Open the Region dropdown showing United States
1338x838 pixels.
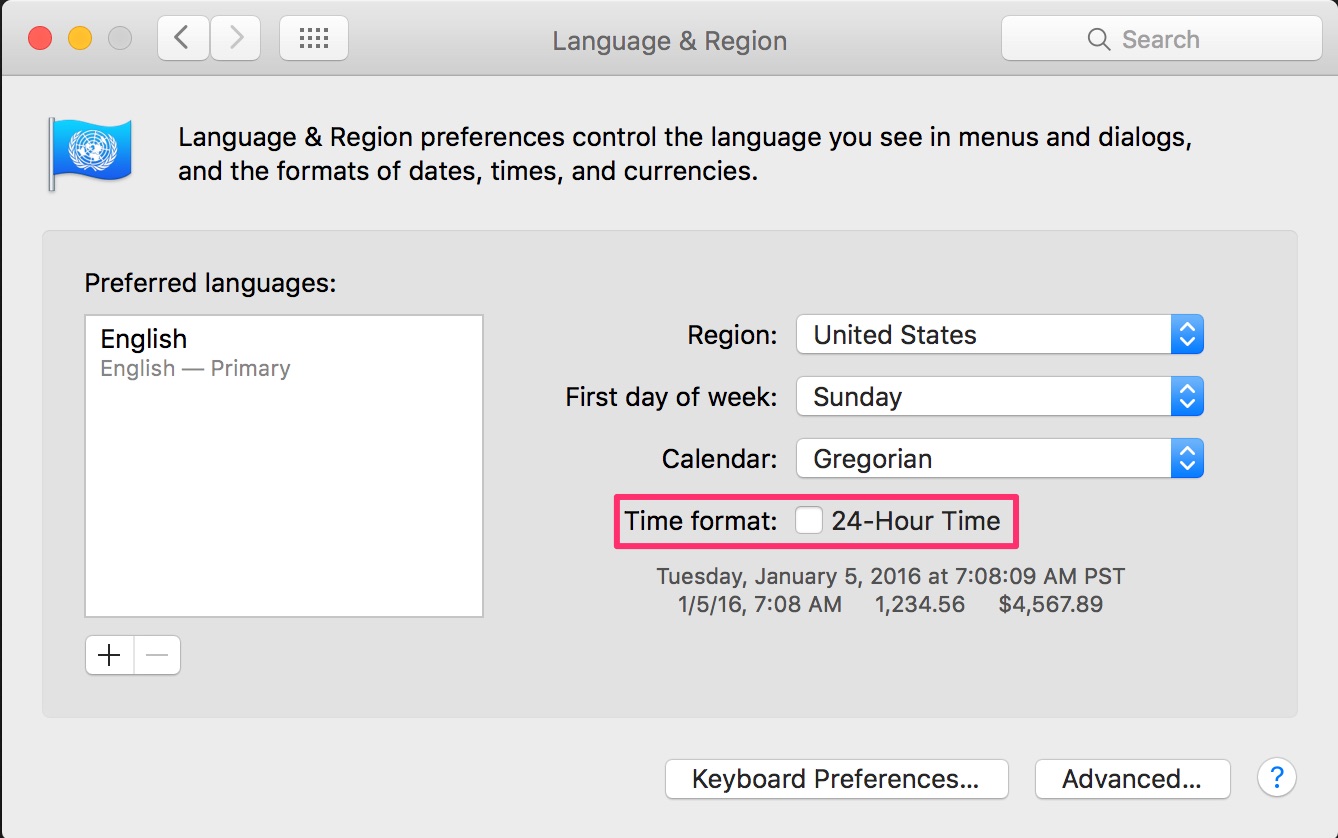[1000, 335]
